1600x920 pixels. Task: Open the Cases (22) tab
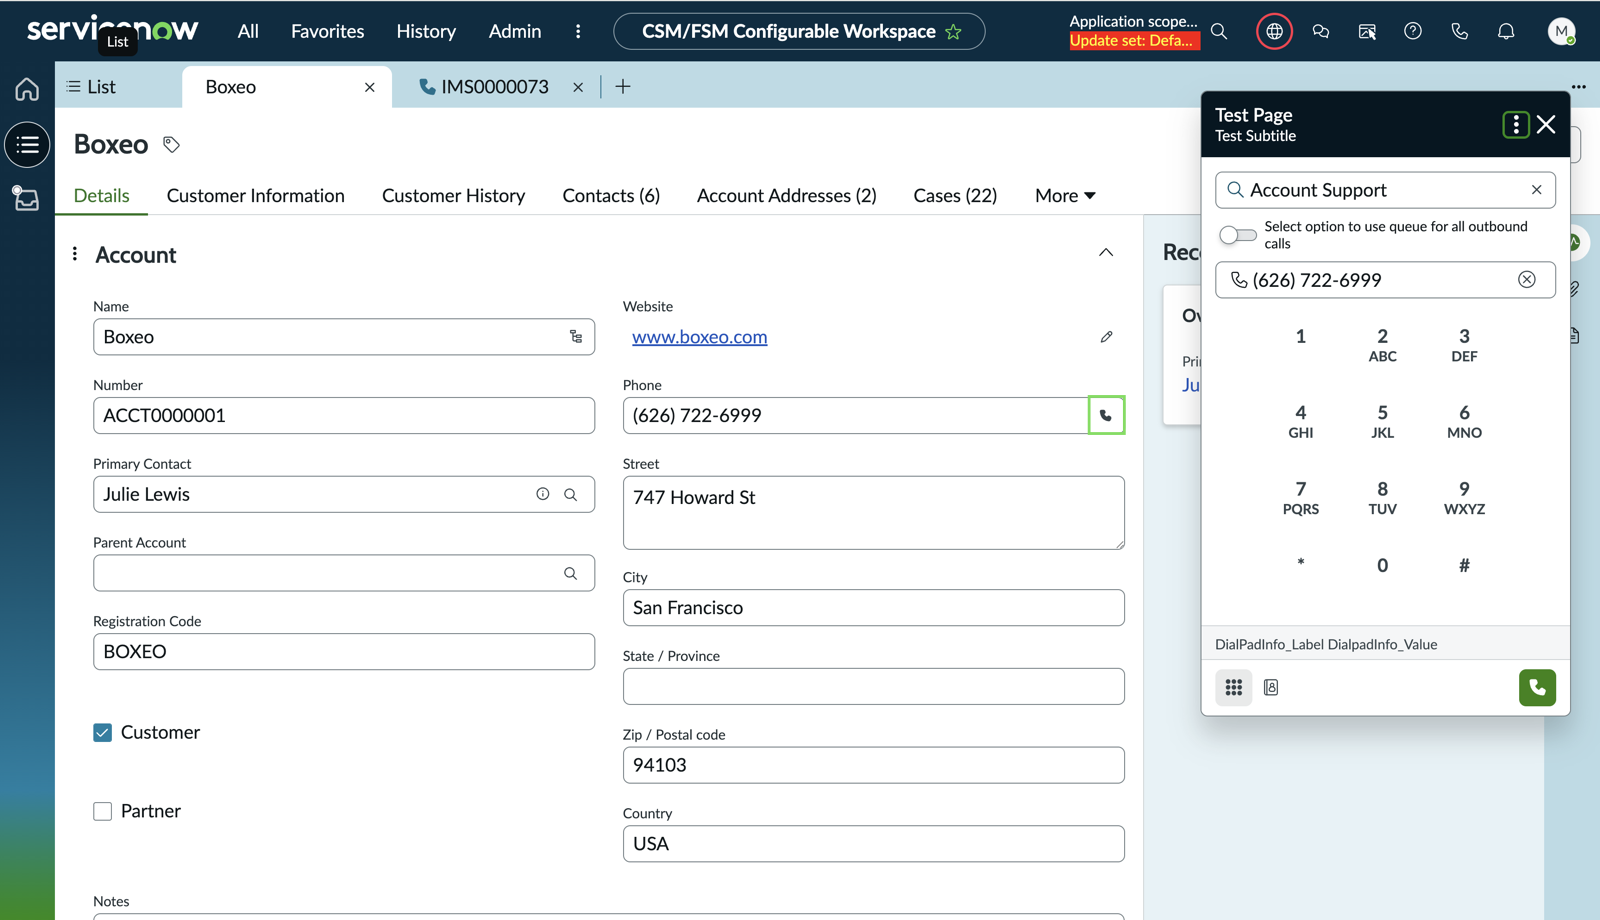955,196
